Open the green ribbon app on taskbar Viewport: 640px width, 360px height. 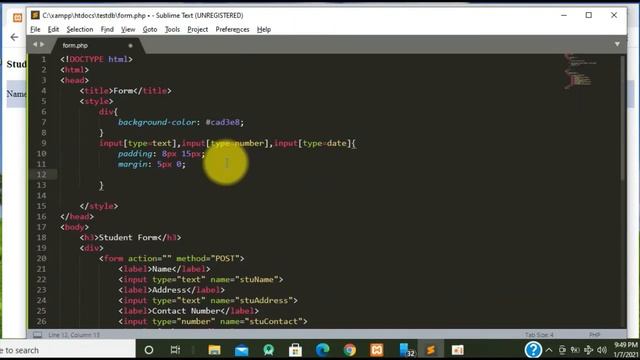coord(269,350)
